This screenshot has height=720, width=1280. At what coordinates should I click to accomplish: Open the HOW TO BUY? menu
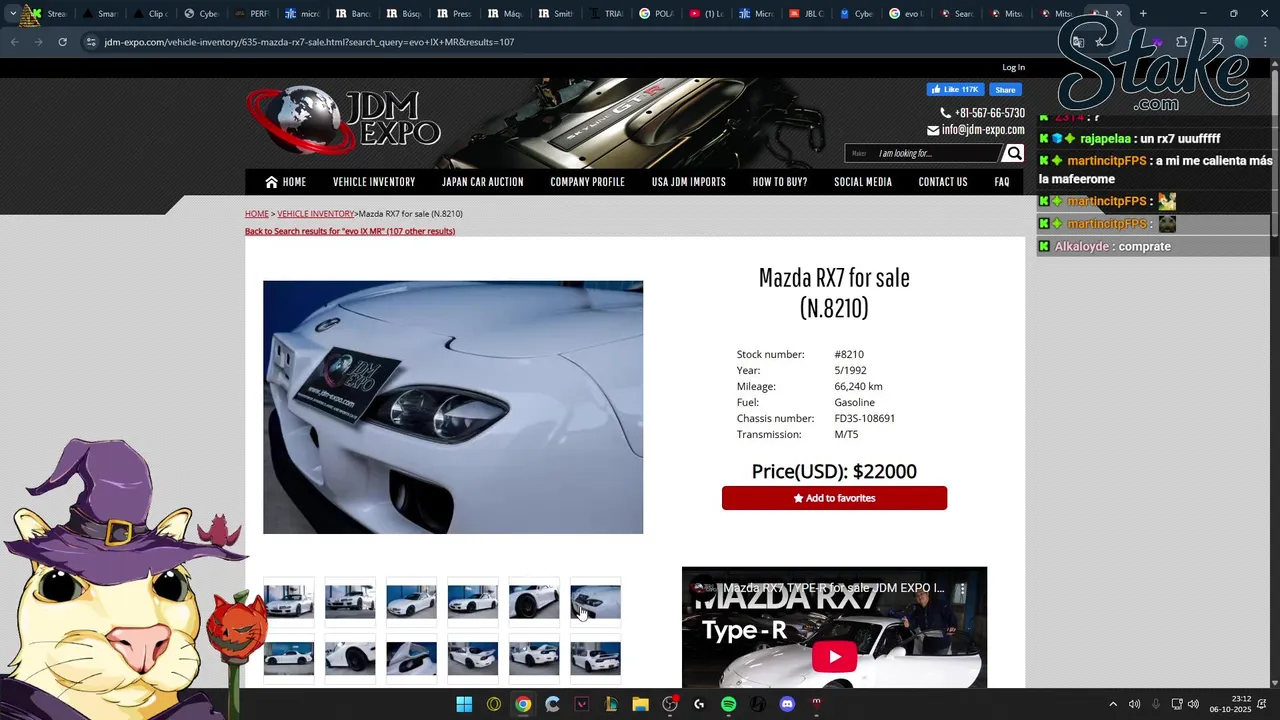pyautogui.click(x=780, y=182)
